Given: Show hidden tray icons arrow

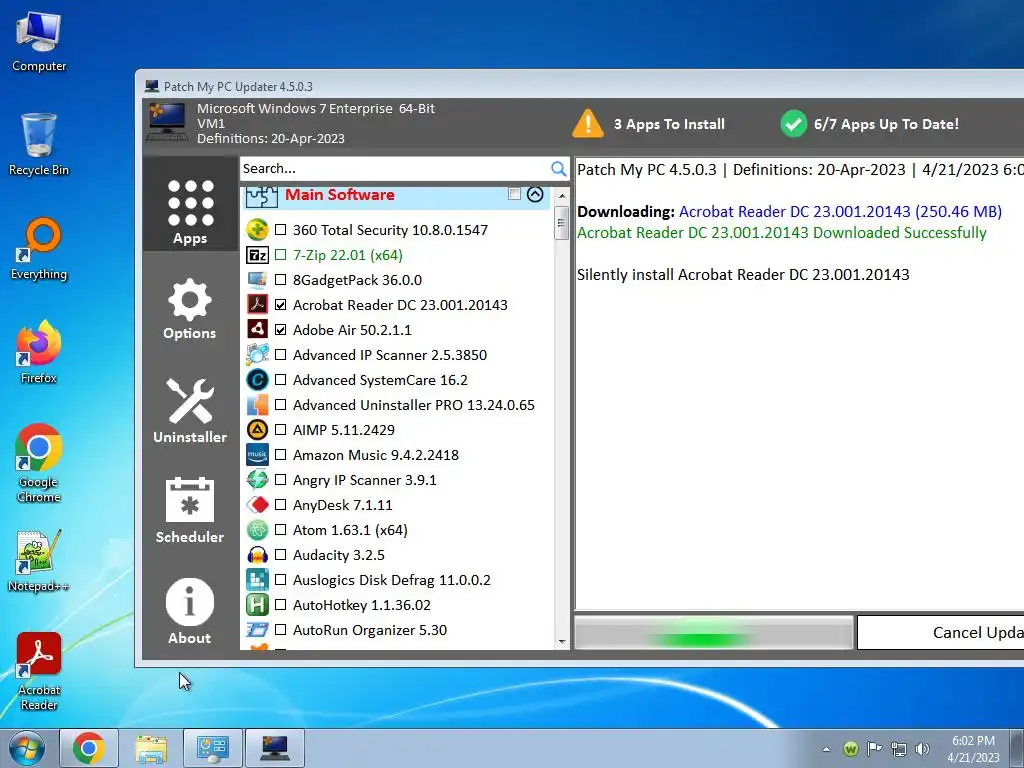Looking at the screenshot, I should [827, 749].
